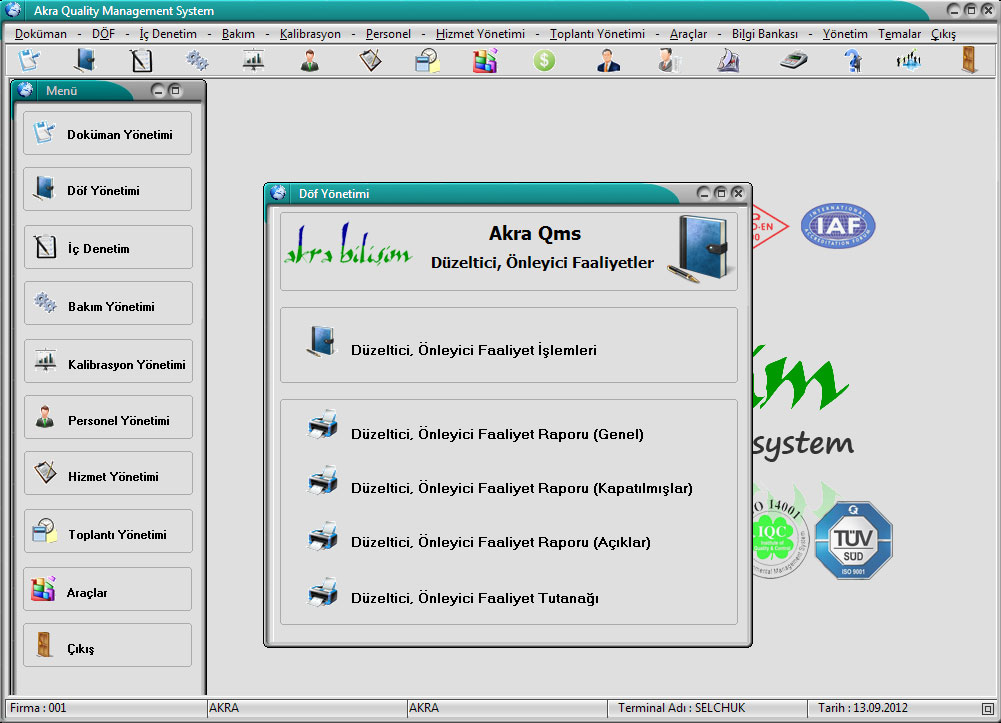Click the İç Denetim sidebar button

point(108,247)
